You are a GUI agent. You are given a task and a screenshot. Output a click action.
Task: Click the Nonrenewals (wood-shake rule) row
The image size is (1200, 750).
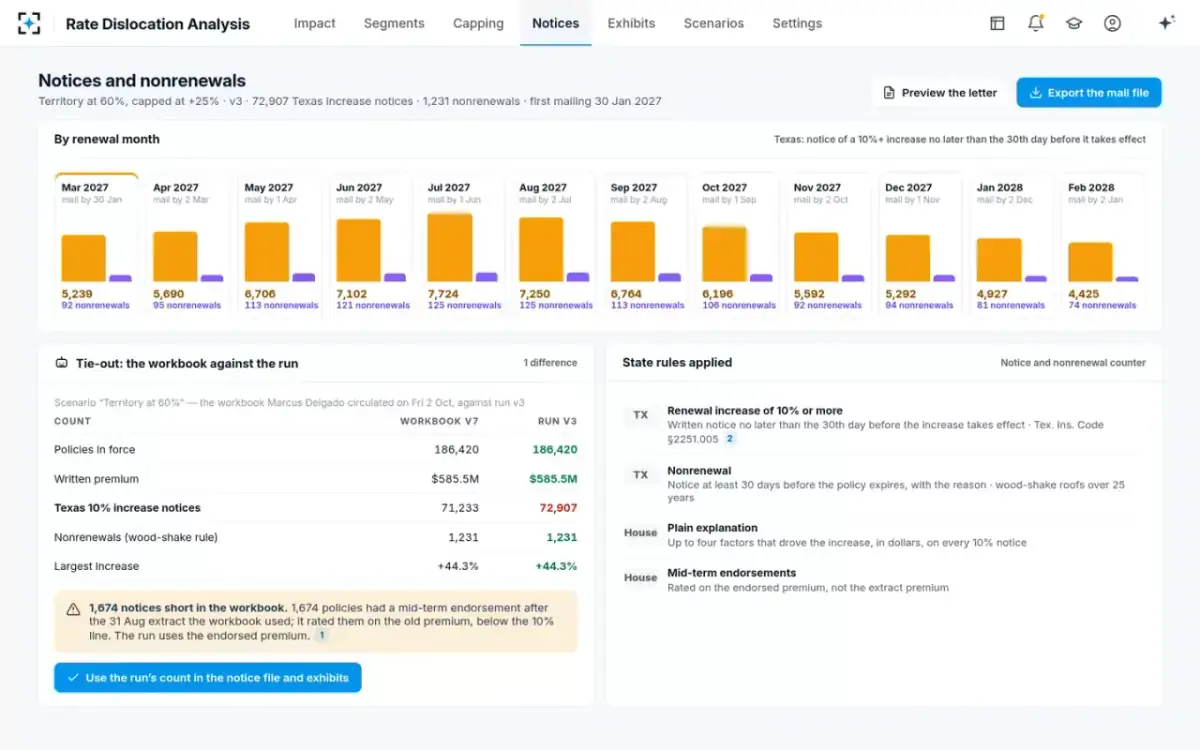[315, 537]
